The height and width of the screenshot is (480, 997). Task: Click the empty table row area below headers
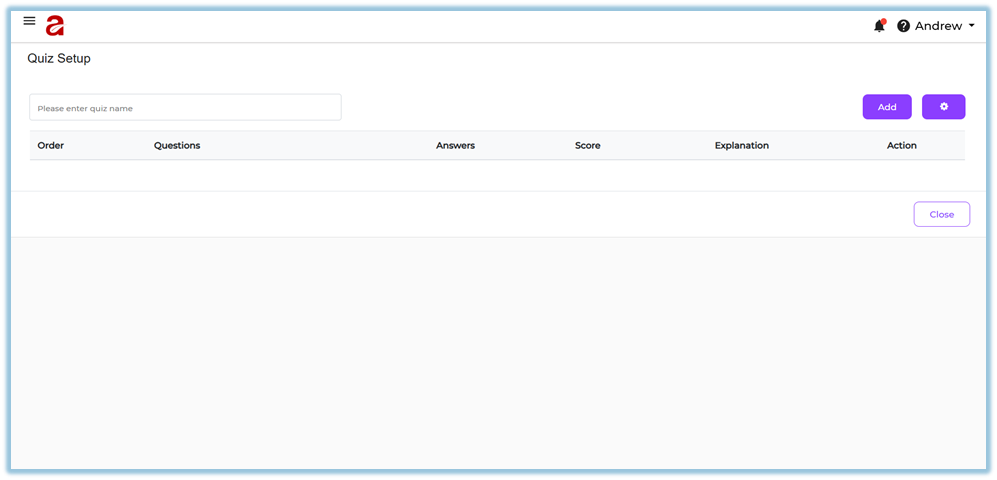tap(497, 175)
